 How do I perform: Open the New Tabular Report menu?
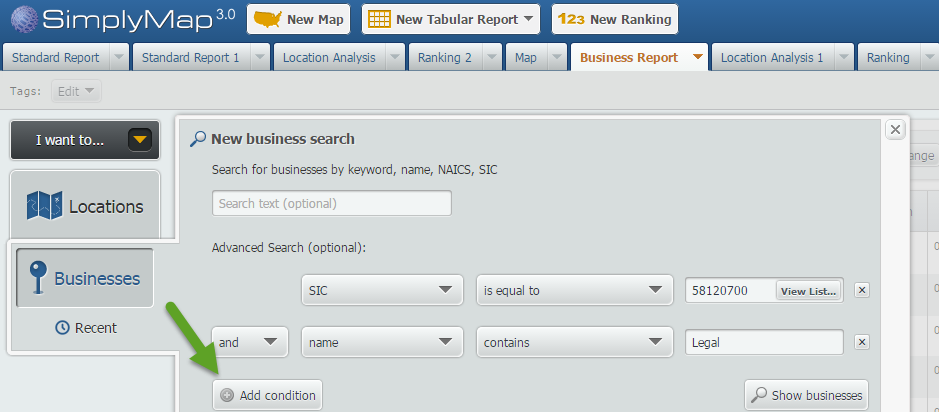[x=450, y=19]
